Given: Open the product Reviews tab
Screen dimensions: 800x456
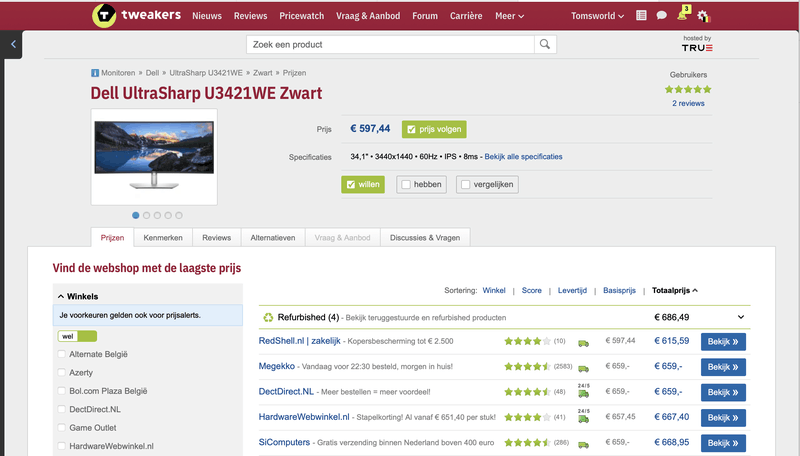Looking at the screenshot, I should (216, 238).
